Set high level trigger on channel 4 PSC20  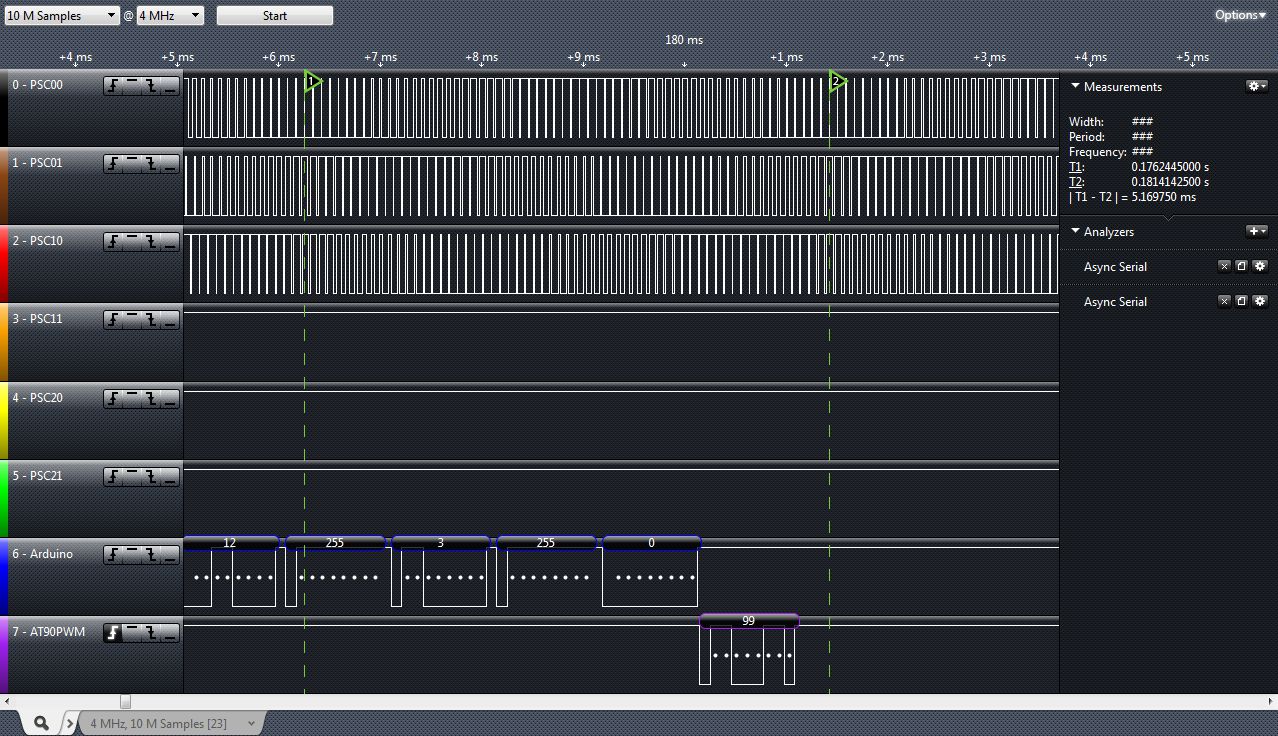pyautogui.click(x=132, y=399)
